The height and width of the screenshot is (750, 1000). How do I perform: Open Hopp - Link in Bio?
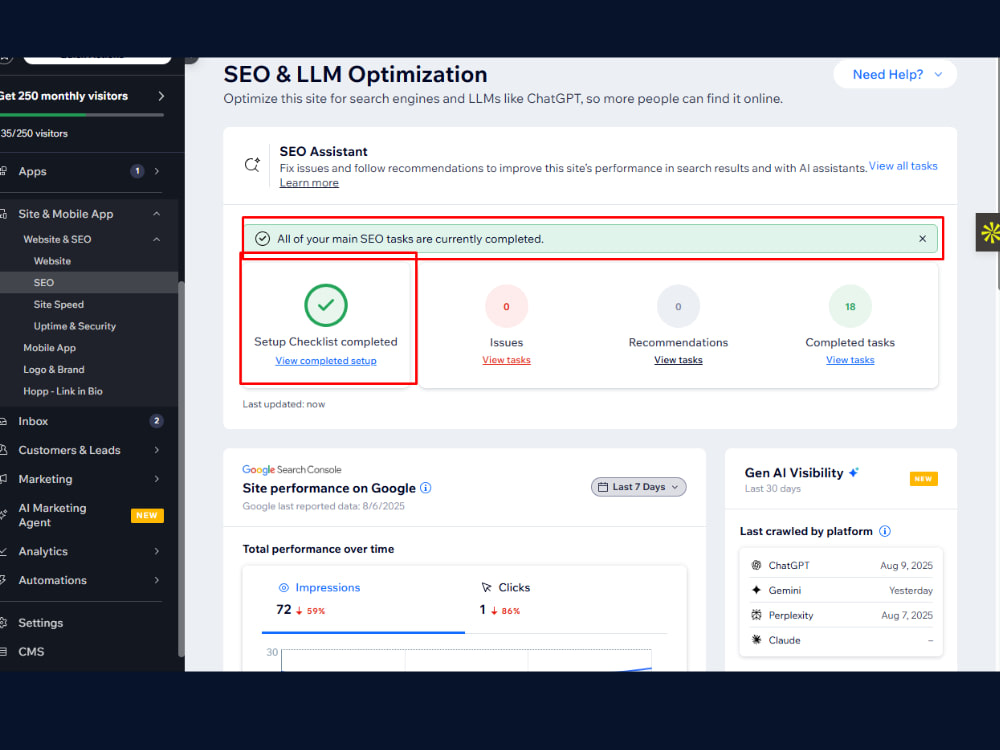click(62, 391)
